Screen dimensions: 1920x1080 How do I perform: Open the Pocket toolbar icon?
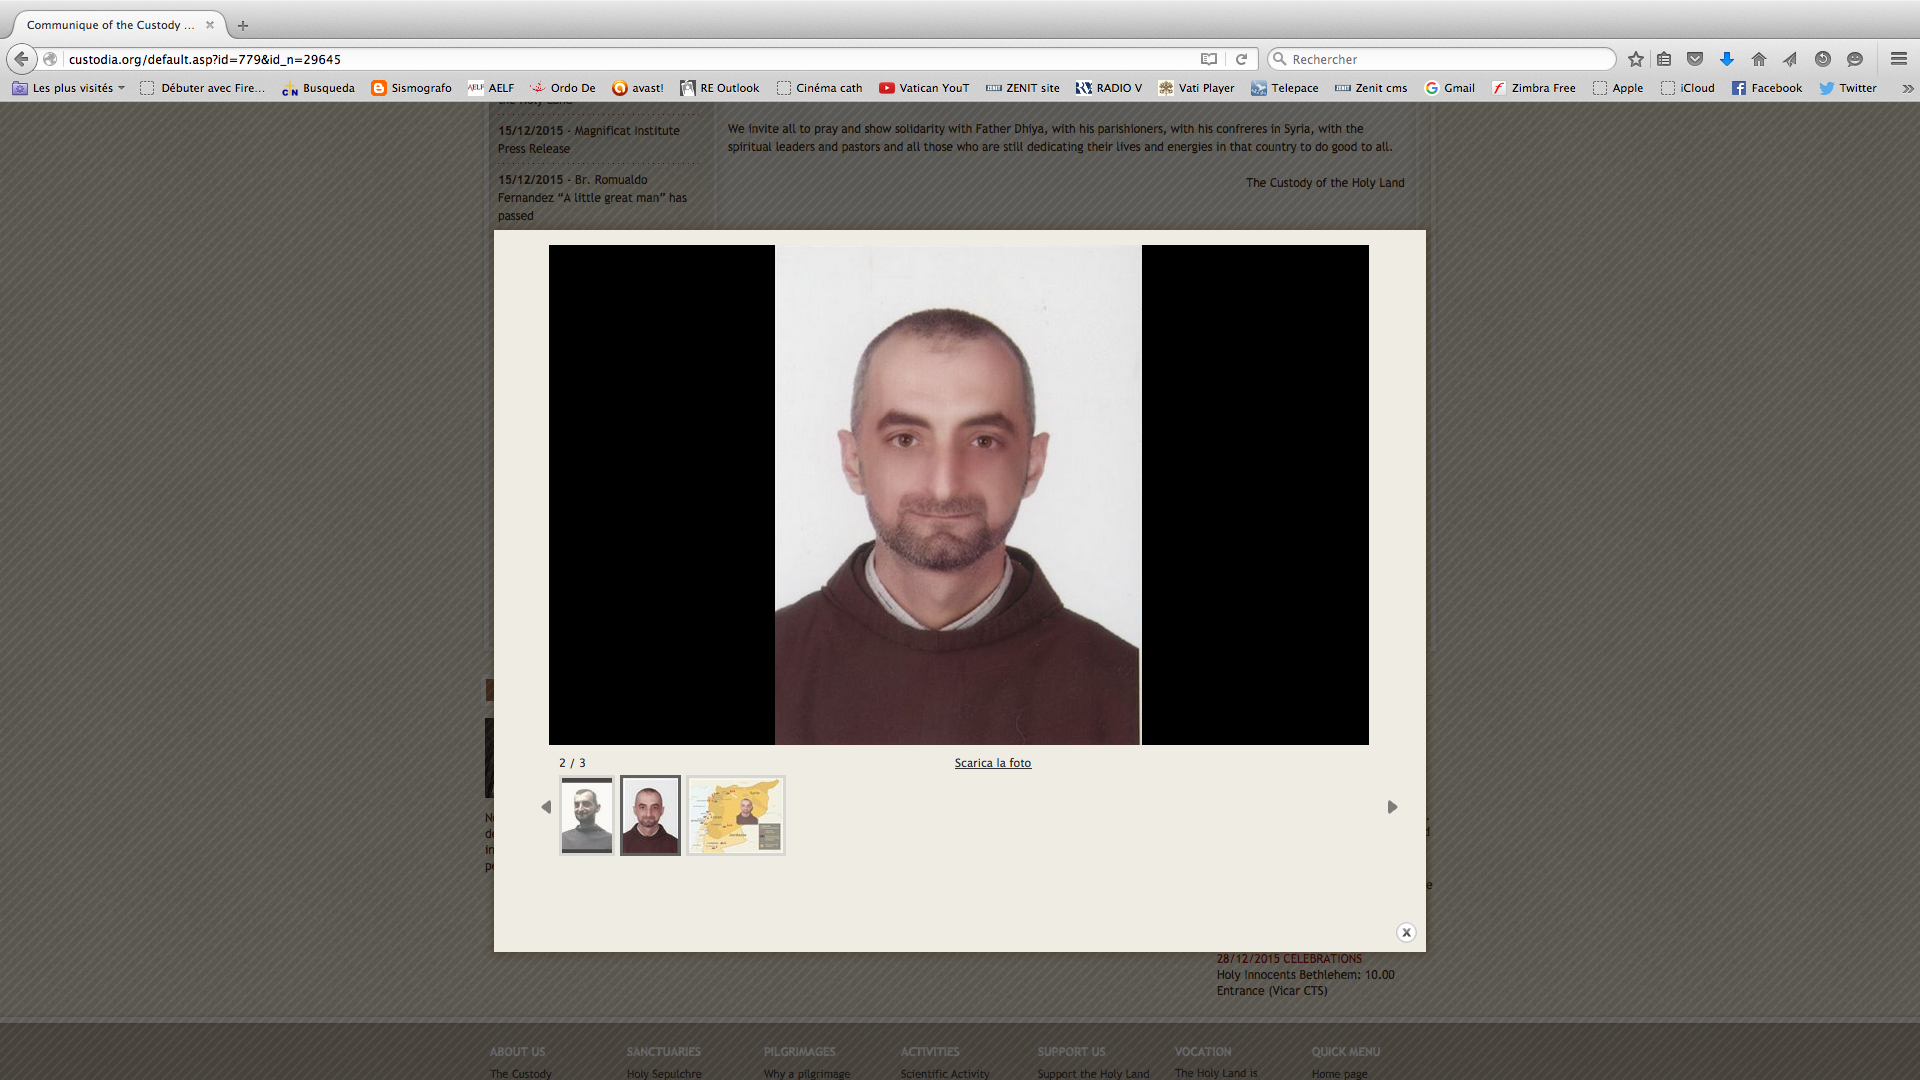(x=1695, y=59)
